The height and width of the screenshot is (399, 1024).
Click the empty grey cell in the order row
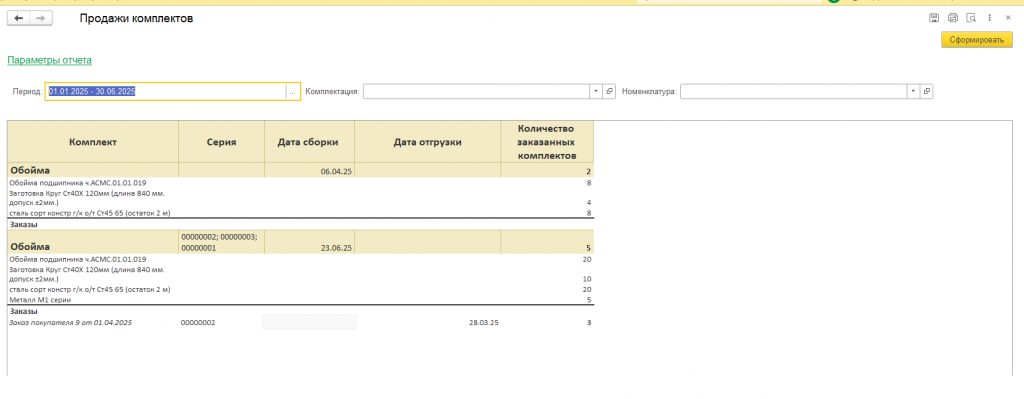(x=310, y=322)
